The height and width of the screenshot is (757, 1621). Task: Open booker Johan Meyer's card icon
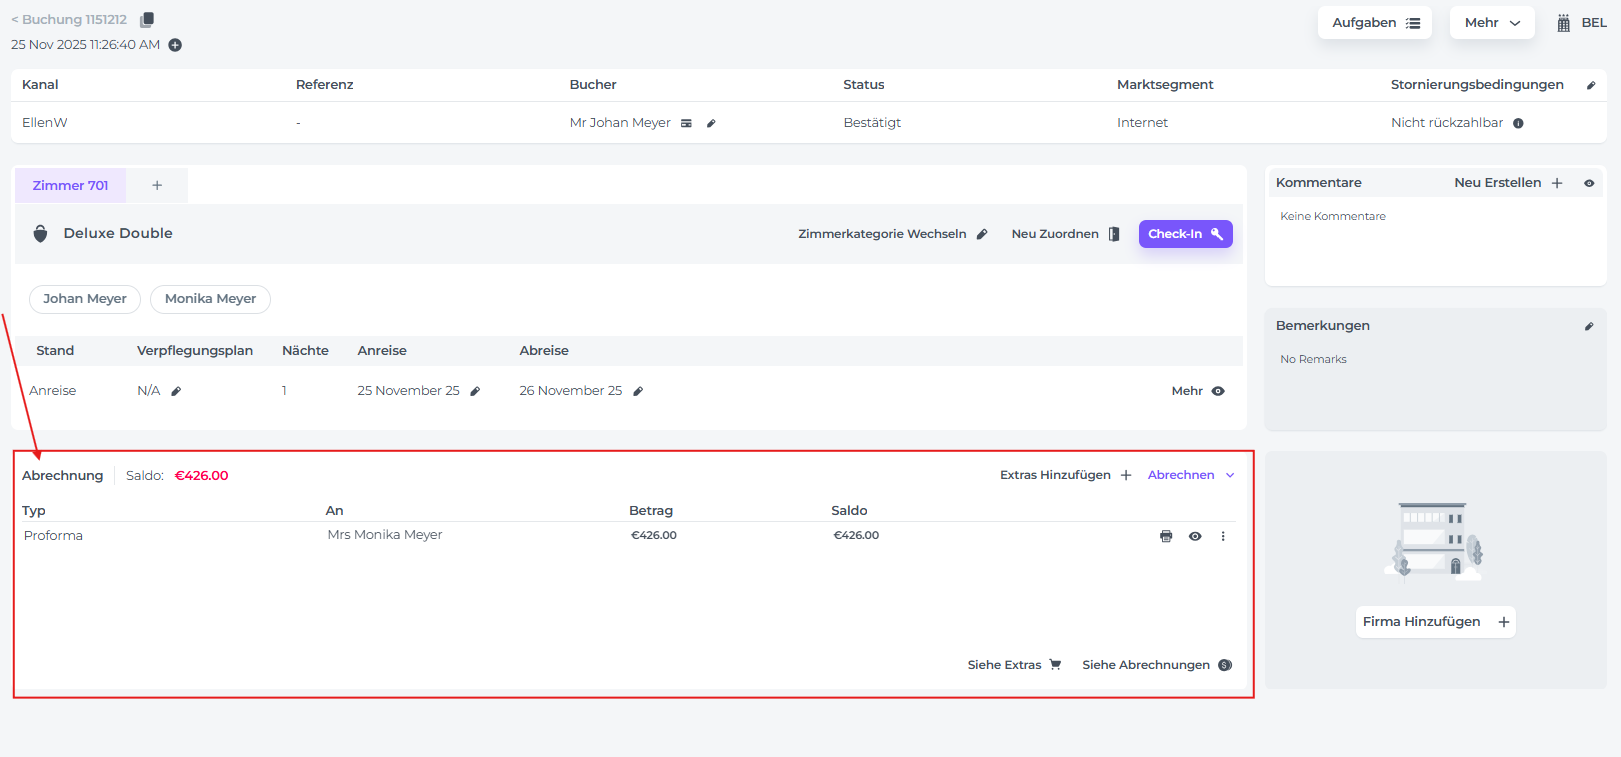pyautogui.click(x=686, y=123)
